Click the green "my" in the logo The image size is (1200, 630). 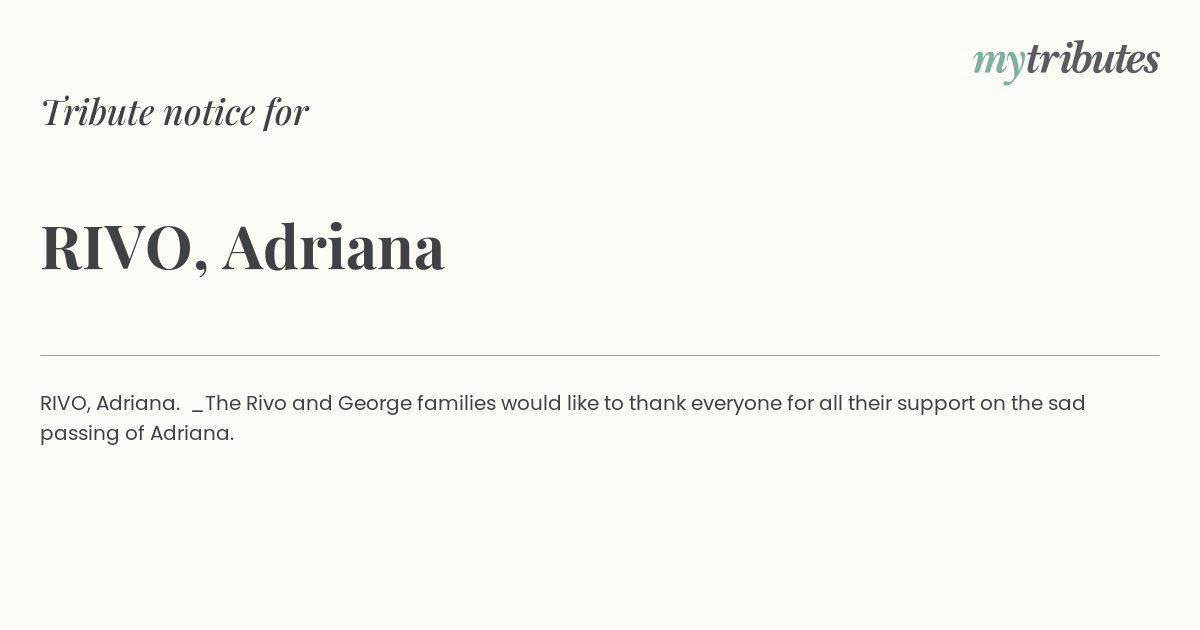[998, 63]
